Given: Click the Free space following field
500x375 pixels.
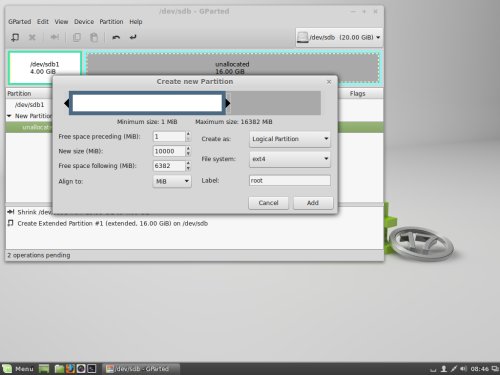Looking at the screenshot, I should [x=169, y=166].
